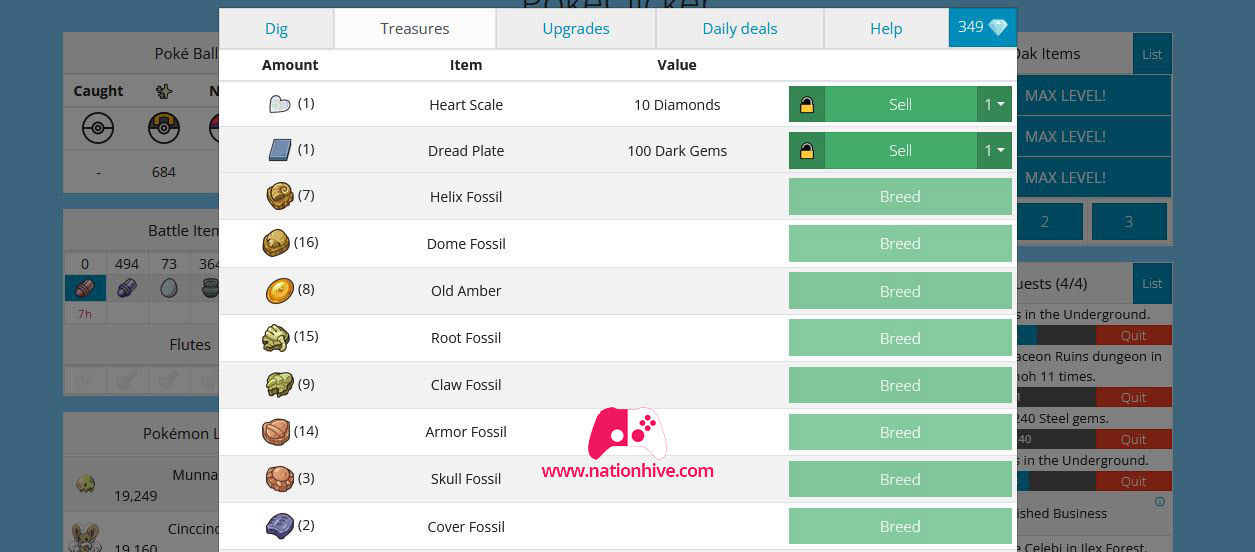1255x552 pixels.
Task: Open Dread Plate sell amount dropdown
Action: (x=994, y=150)
